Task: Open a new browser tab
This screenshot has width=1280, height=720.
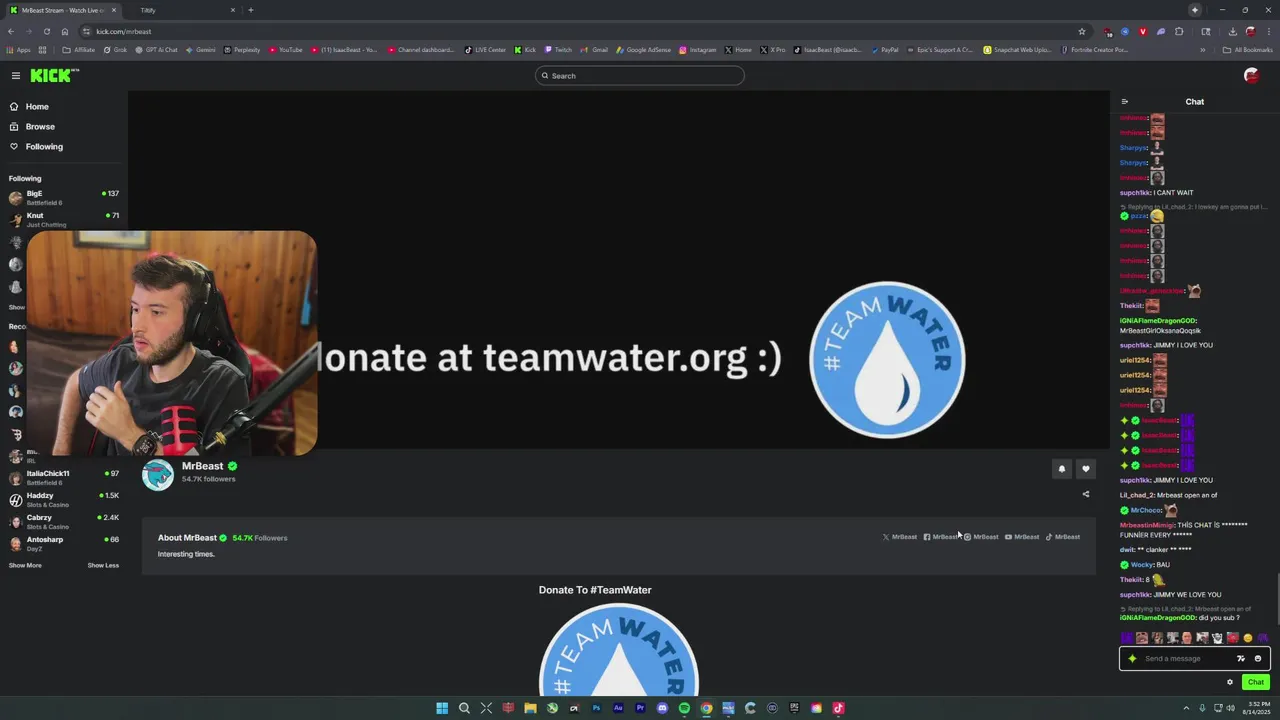Action: pos(250,10)
